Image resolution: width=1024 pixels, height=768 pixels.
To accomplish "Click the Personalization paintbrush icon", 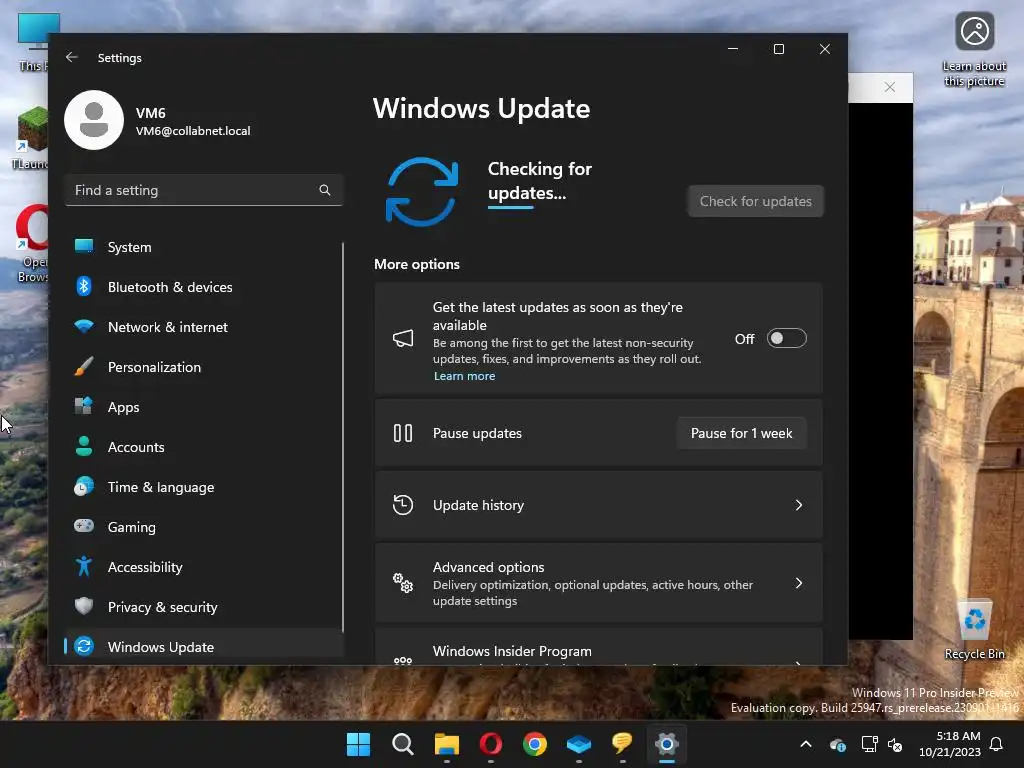I will pyautogui.click(x=84, y=366).
